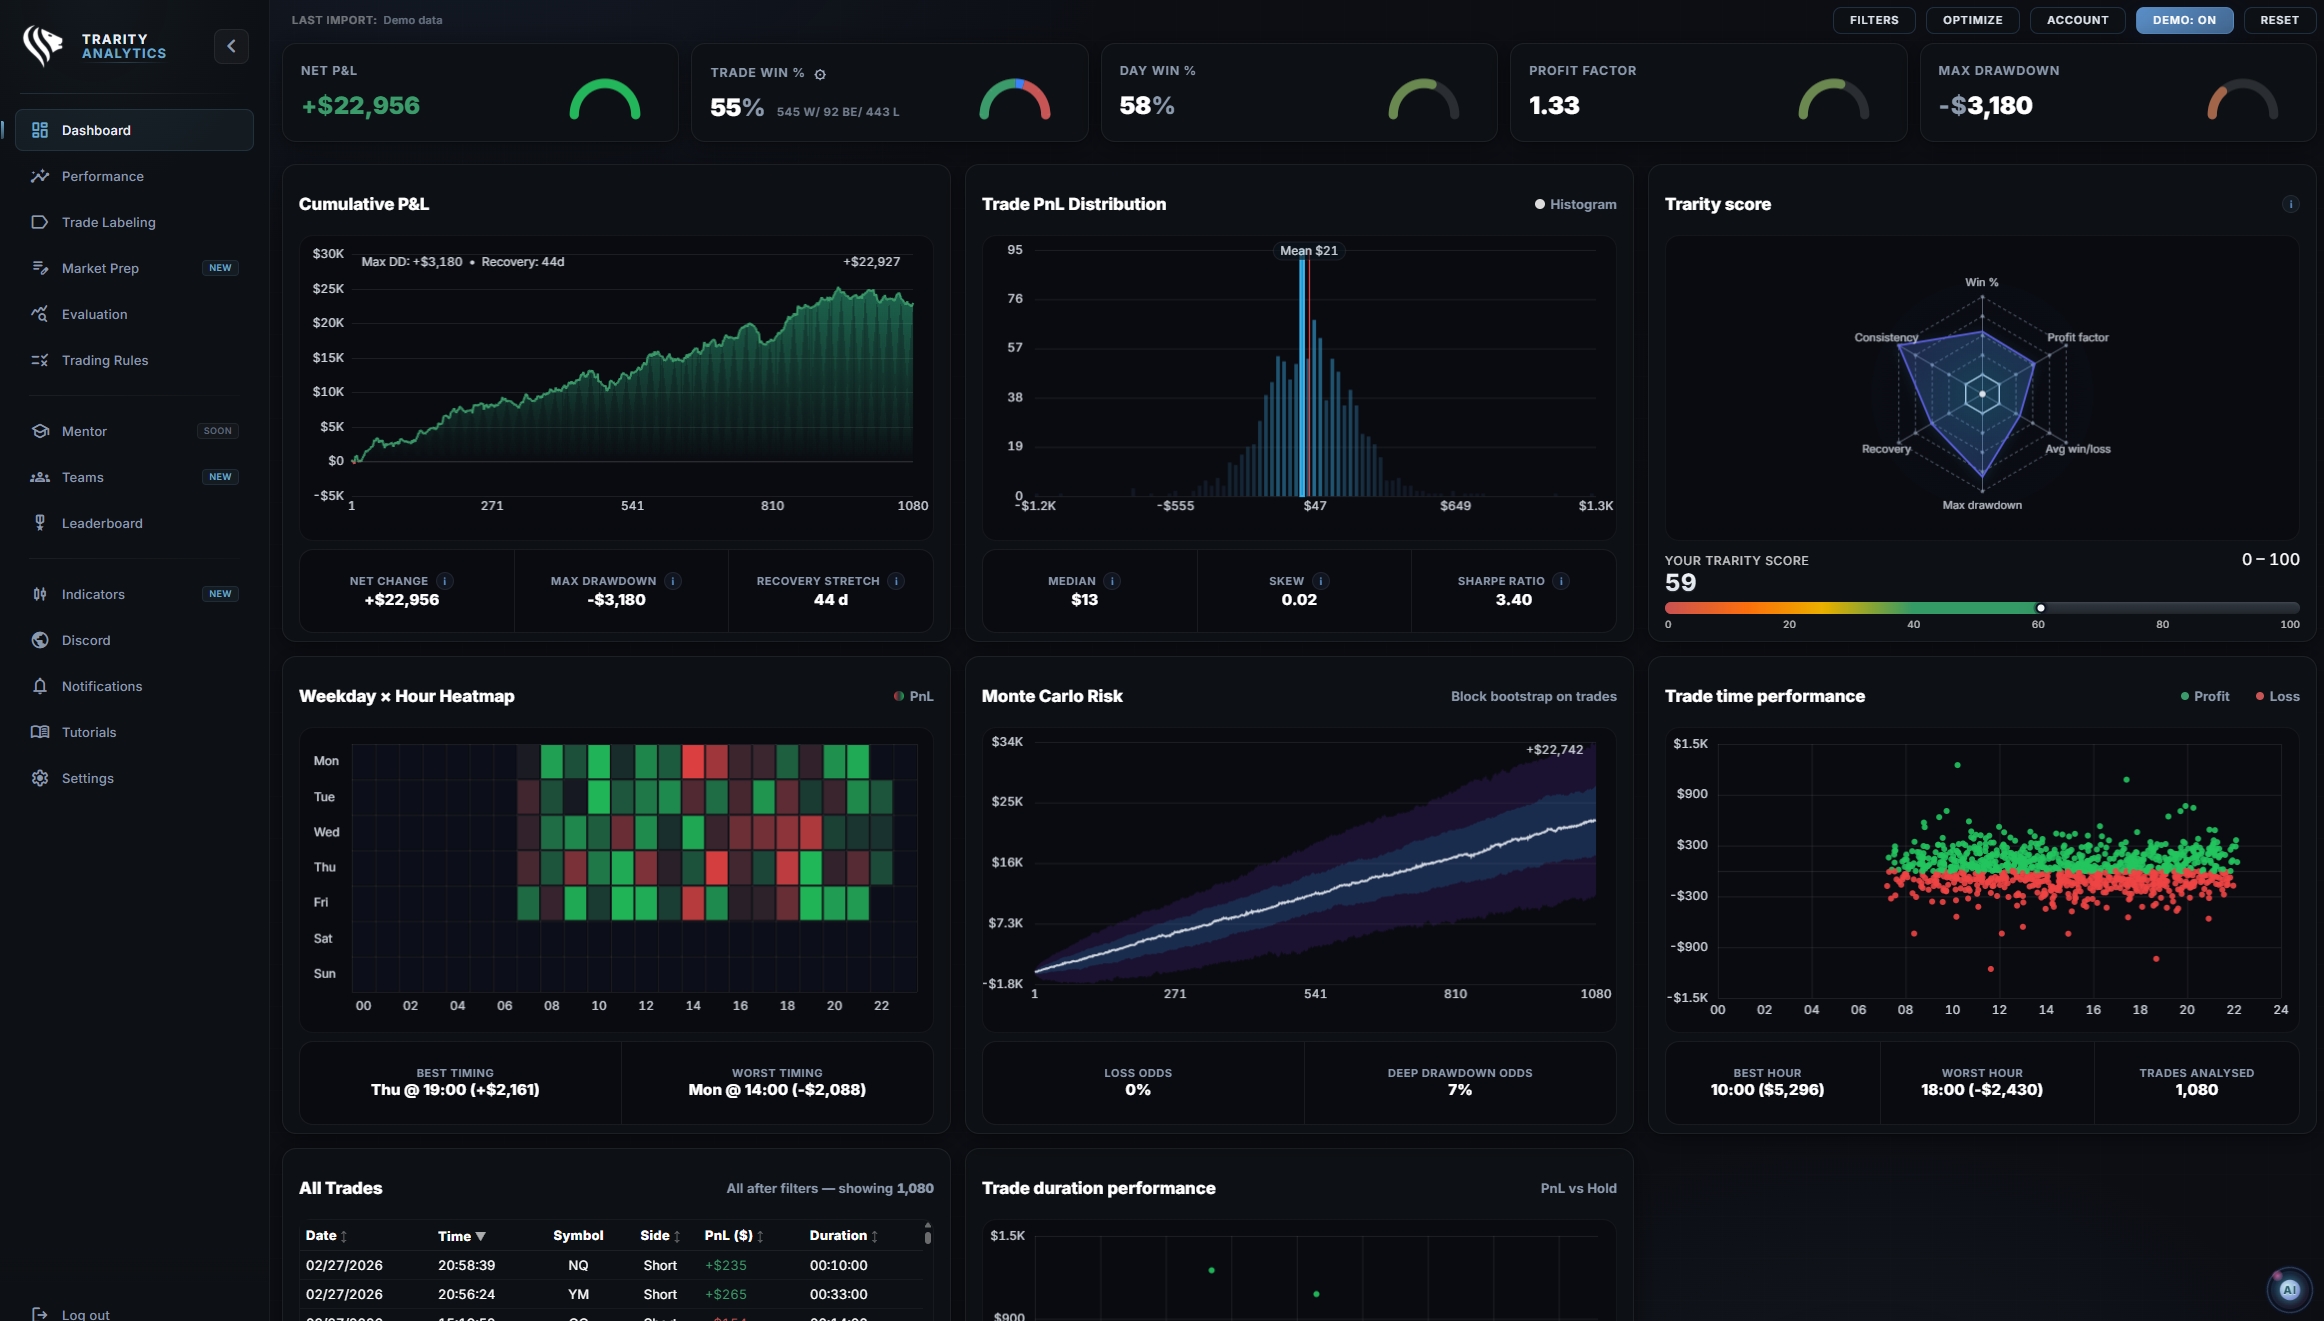2324x1321 pixels.
Task: Open the Settings section
Action: [87, 778]
